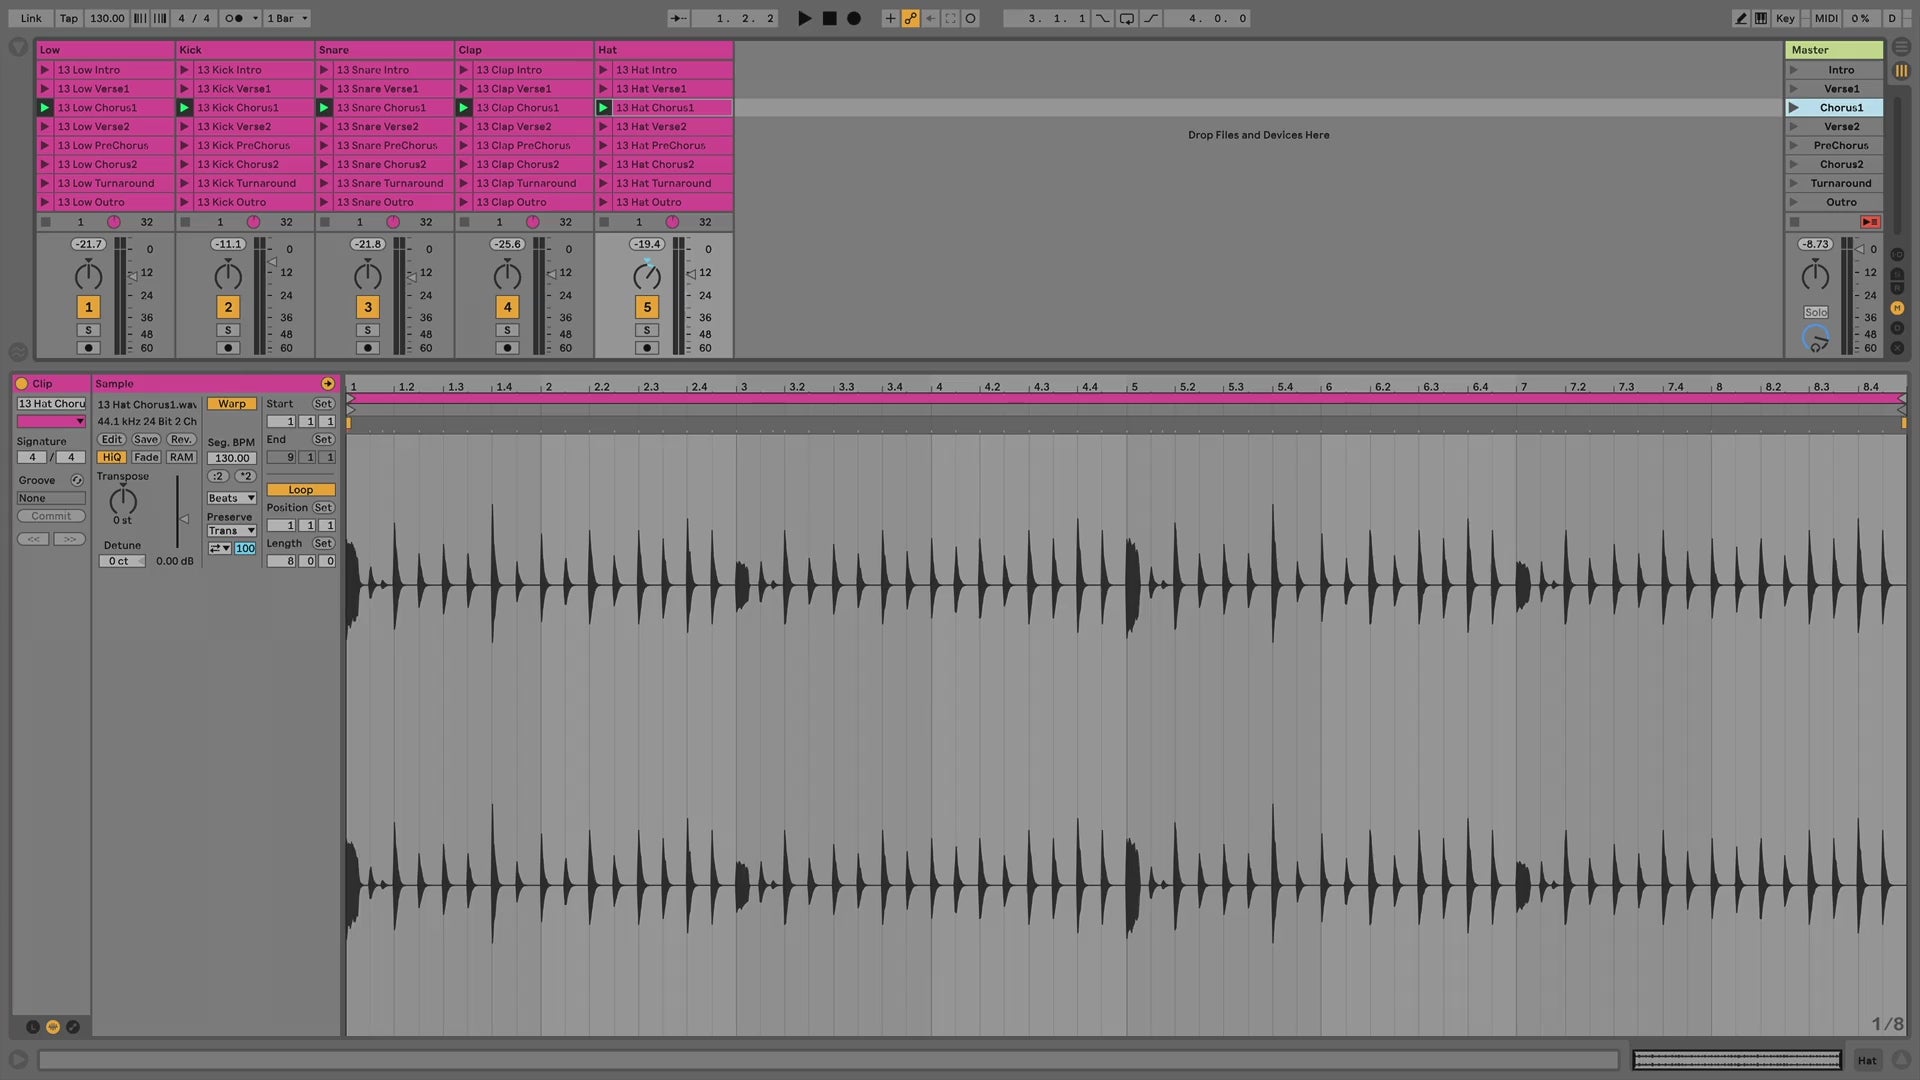Click the Rev. reverse button
Screen dimensions: 1920x1080
[181, 440]
